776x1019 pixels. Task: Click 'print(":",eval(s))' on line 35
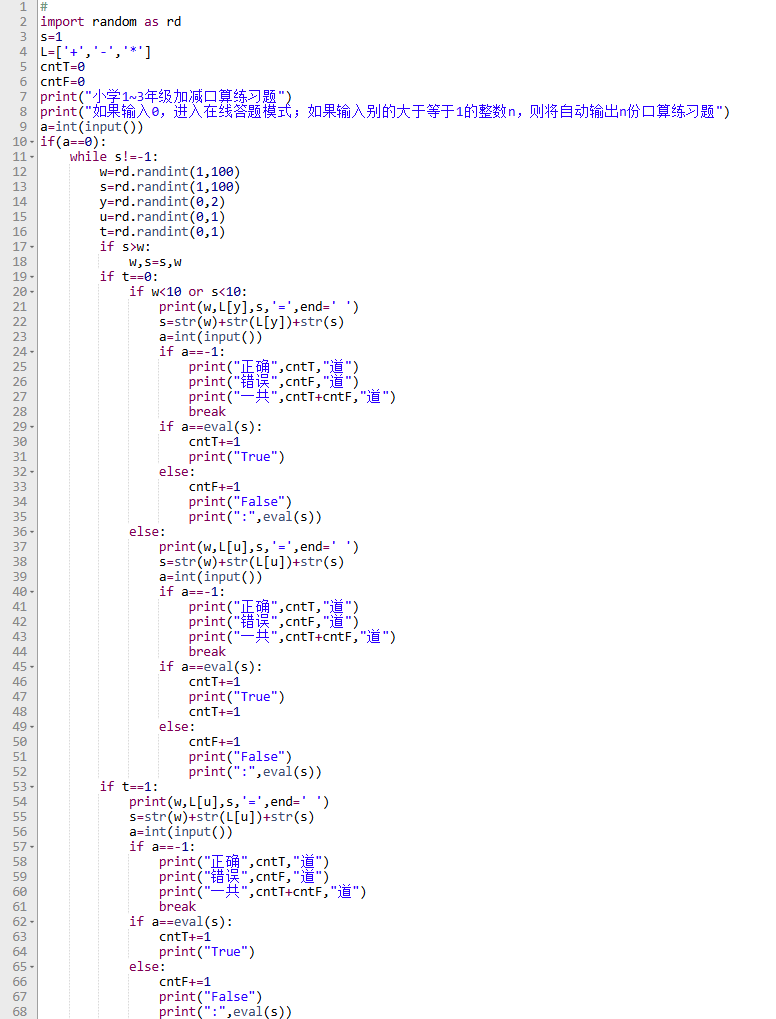pos(255,517)
